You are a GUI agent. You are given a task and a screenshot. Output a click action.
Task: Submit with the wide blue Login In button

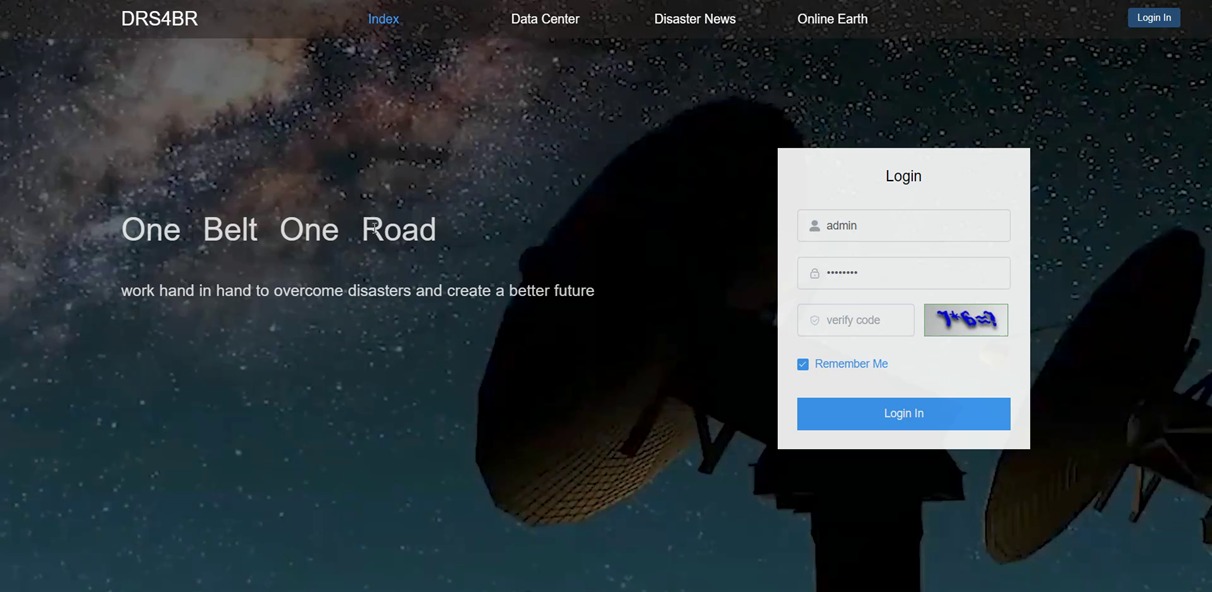(903, 414)
